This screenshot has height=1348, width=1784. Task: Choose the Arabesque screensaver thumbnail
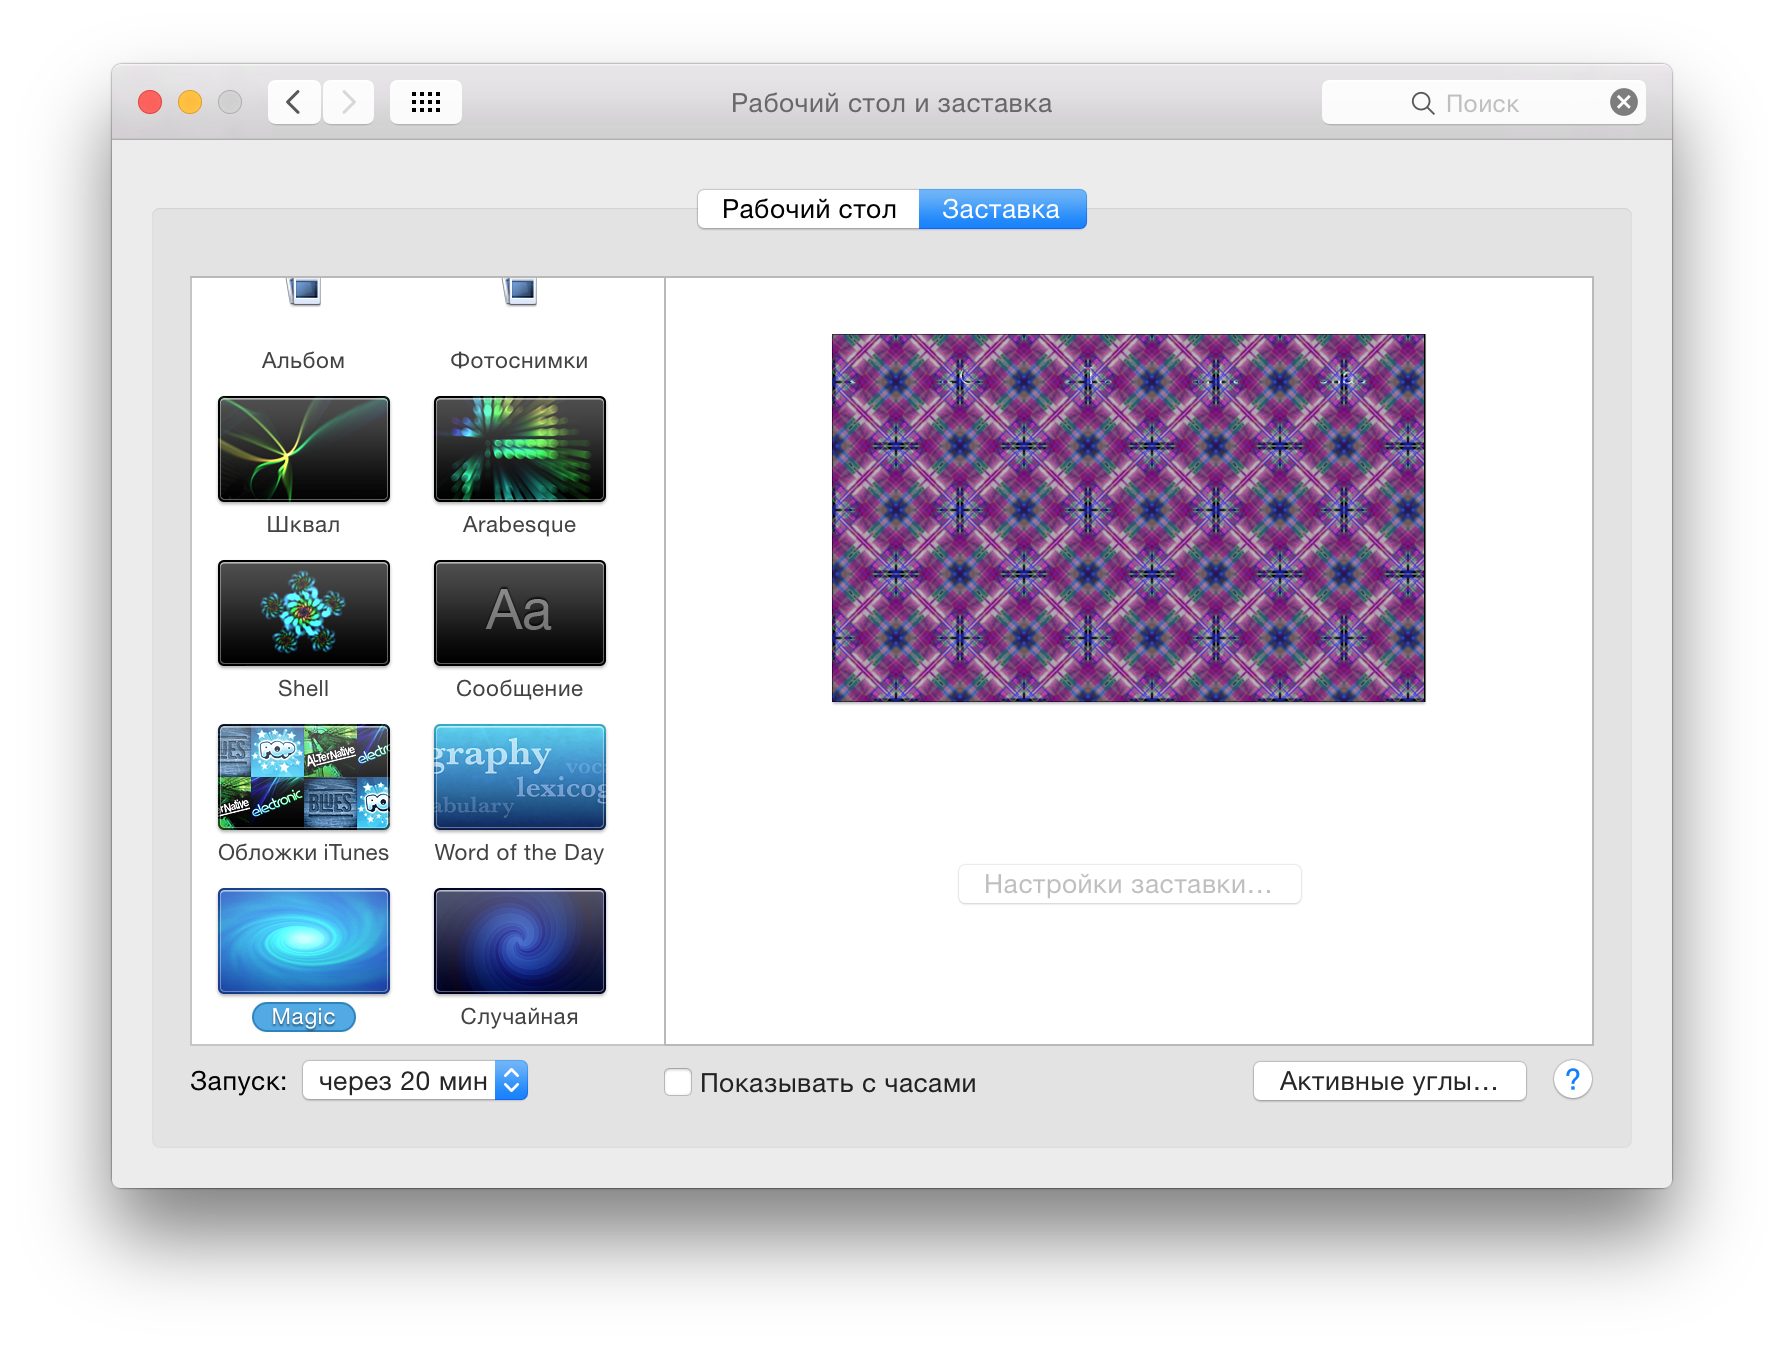520,449
